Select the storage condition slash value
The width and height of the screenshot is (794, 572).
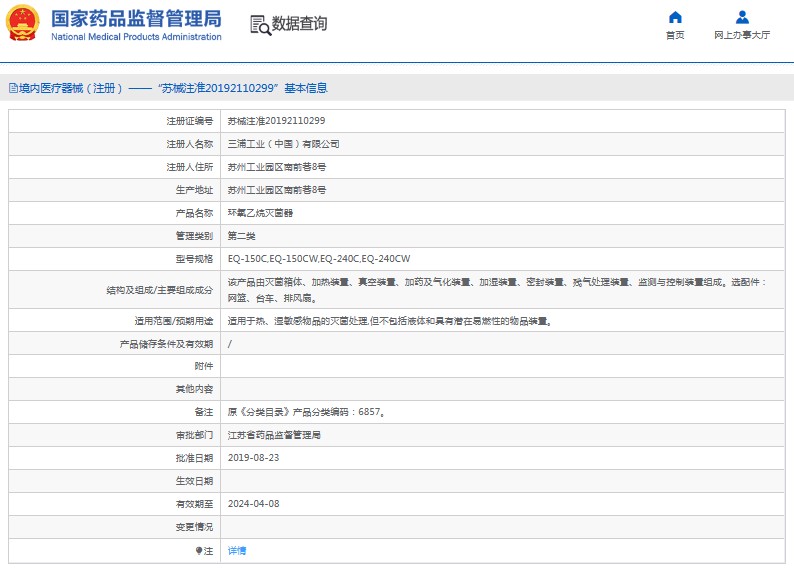pyautogui.click(x=230, y=344)
